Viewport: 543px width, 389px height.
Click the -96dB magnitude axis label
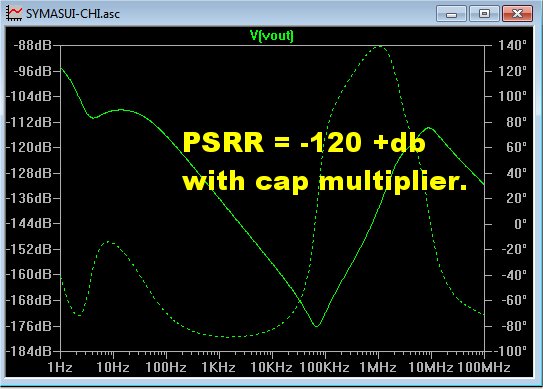pyautogui.click(x=33, y=71)
